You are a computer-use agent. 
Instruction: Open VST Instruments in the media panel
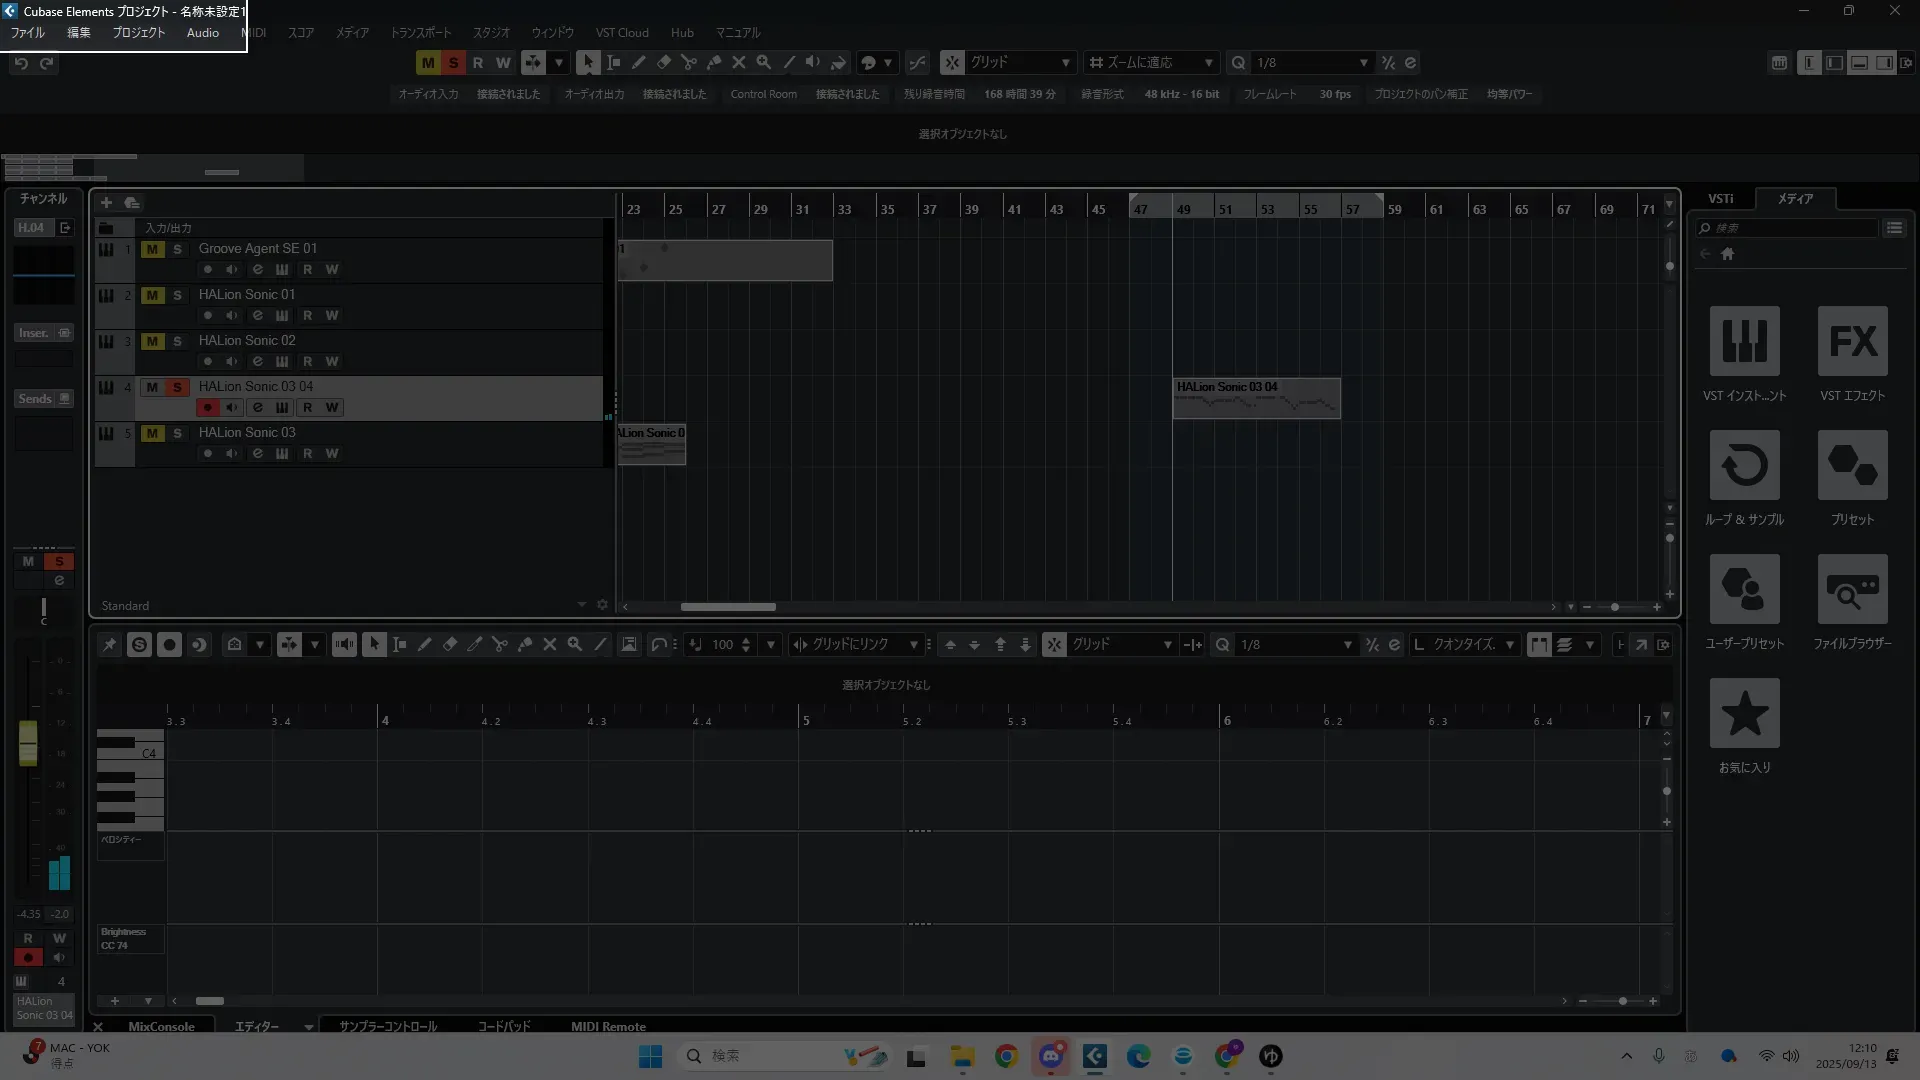pyautogui.click(x=1744, y=341)
